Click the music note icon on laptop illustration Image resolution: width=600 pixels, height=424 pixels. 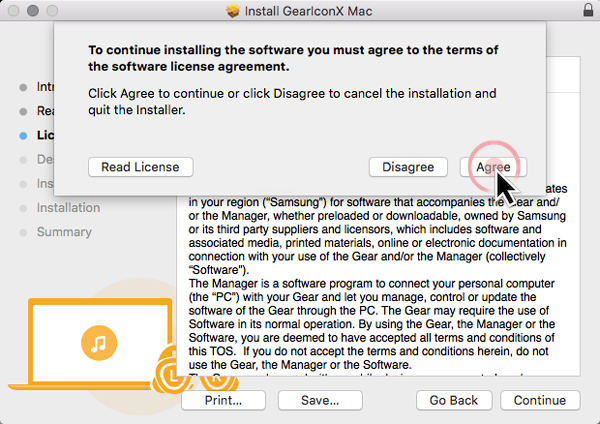click(99, 343)
